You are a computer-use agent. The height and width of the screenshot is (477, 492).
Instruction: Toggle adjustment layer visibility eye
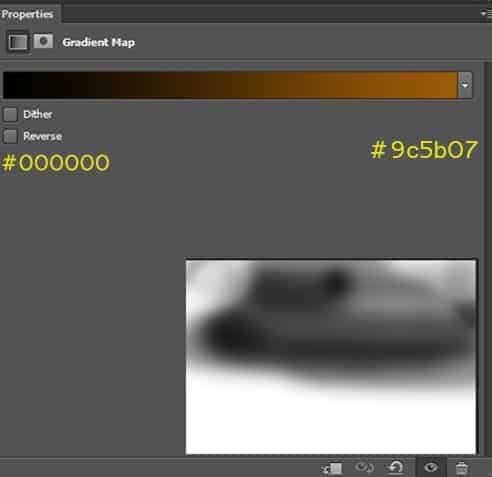[x=431, y=467]
